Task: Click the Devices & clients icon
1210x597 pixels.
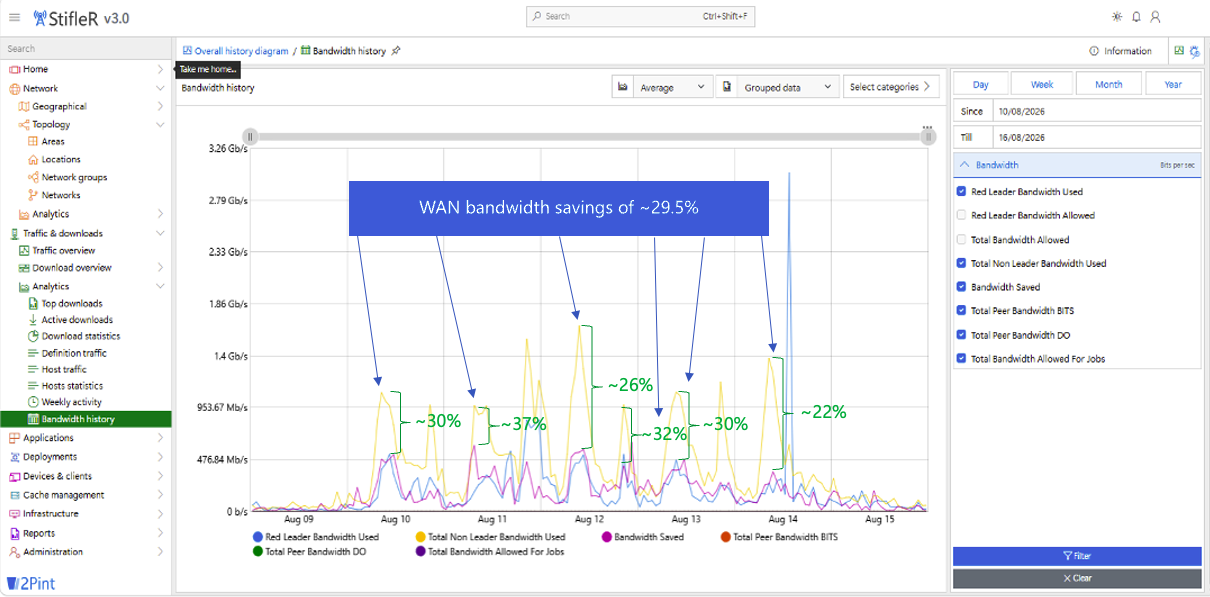Action: click(x=15, y=476)
